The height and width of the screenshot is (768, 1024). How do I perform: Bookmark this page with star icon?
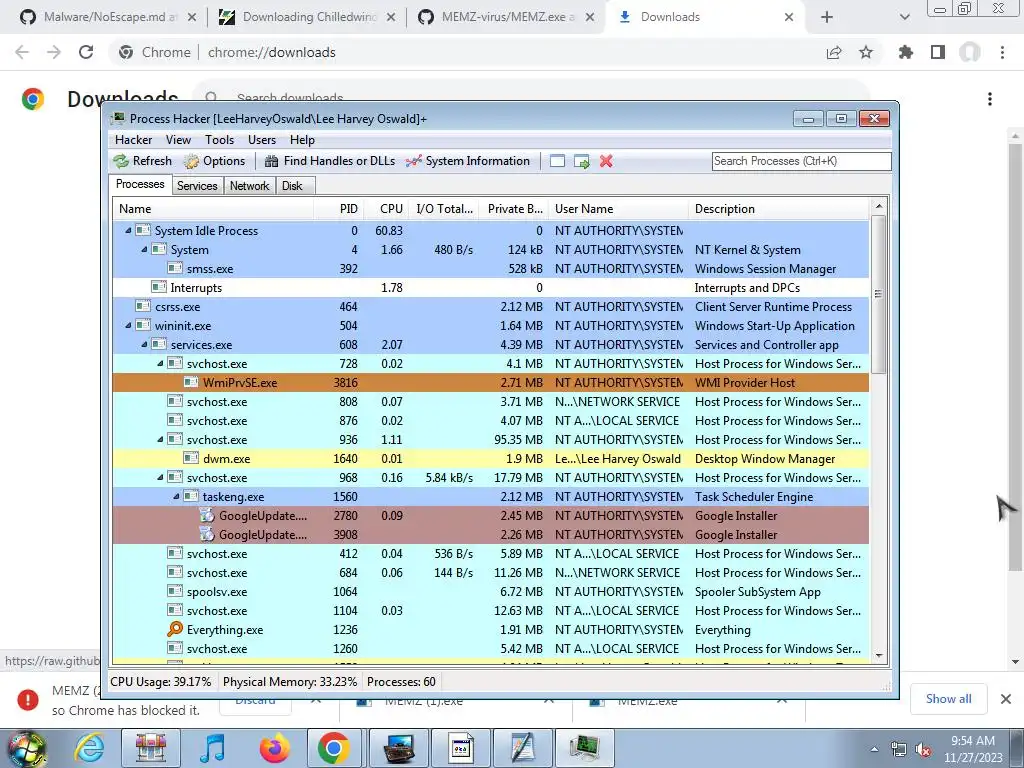866,52
